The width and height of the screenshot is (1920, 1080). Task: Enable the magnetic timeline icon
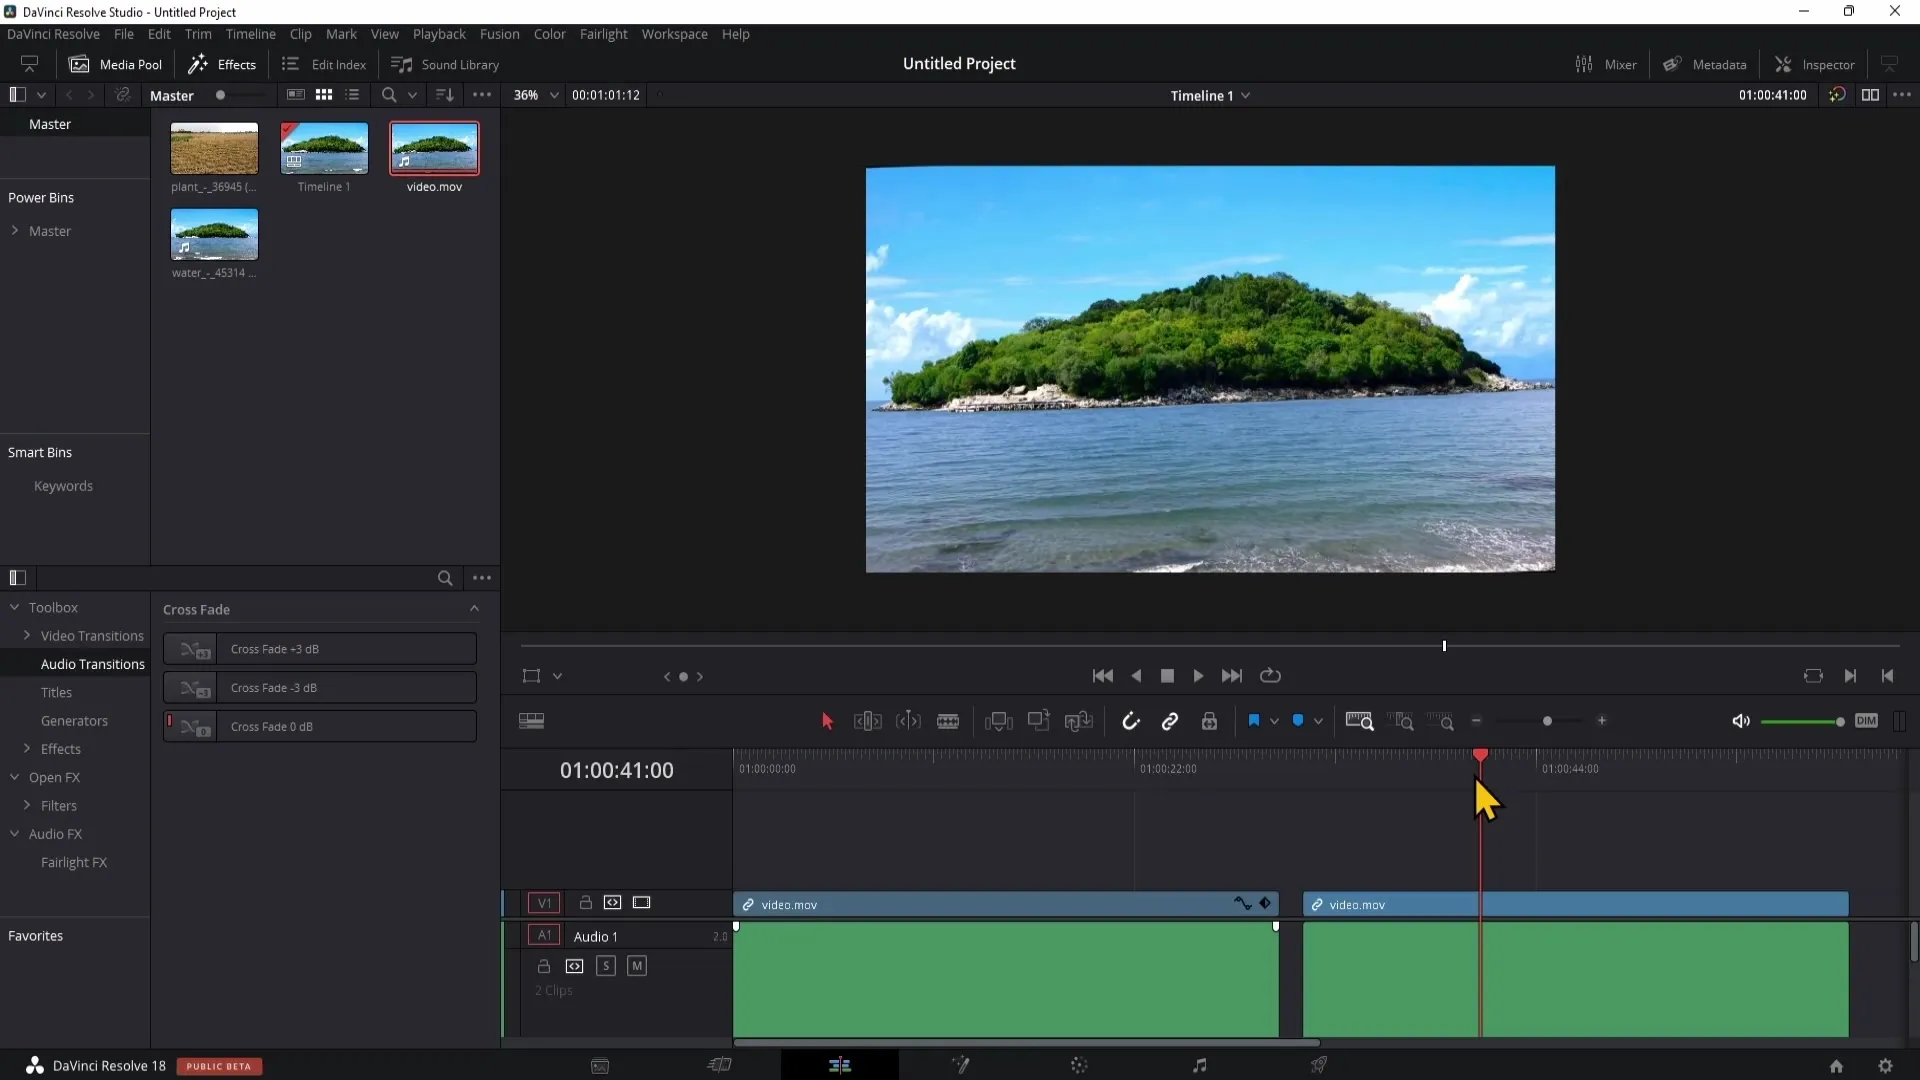pos(1131,721)
